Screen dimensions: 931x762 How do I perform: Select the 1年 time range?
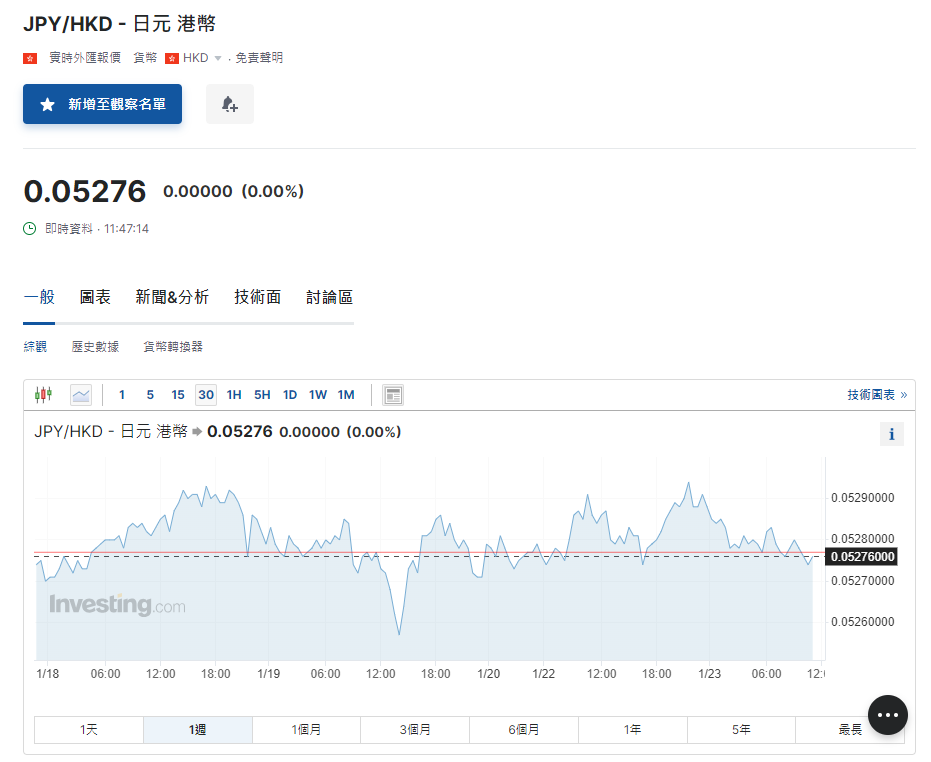(x=632, y=730)
